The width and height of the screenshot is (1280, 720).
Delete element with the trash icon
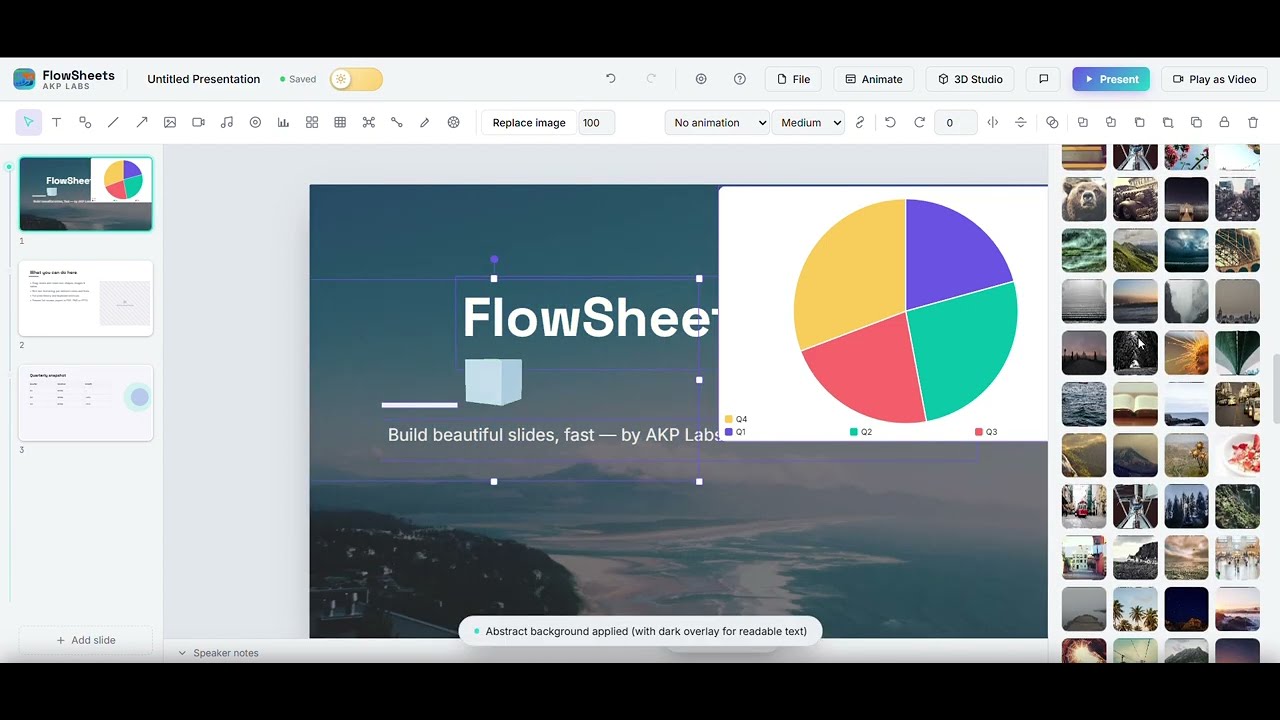(x=1253, y=122)
